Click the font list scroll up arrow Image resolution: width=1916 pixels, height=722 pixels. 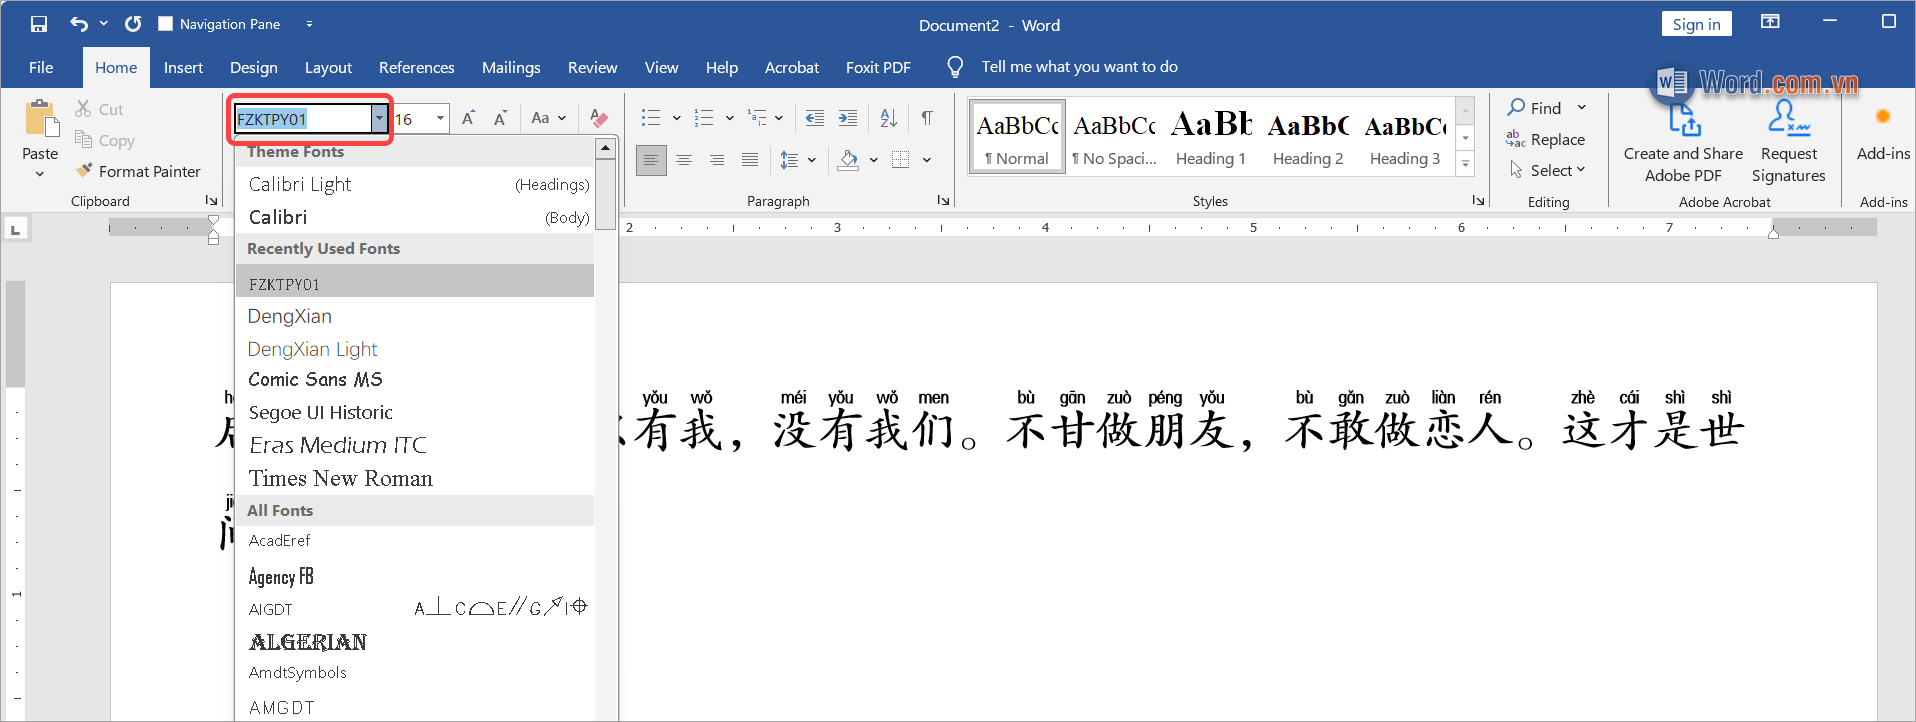605,149
